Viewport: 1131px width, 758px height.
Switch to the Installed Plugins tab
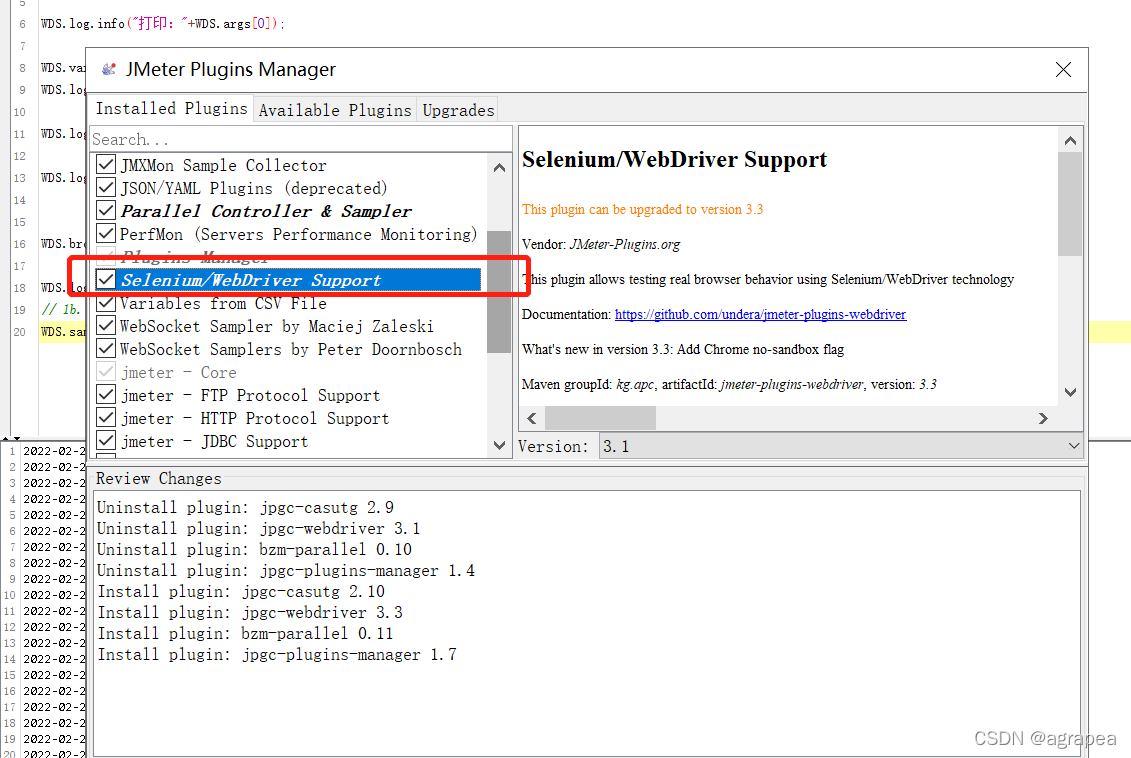point(172,108)
